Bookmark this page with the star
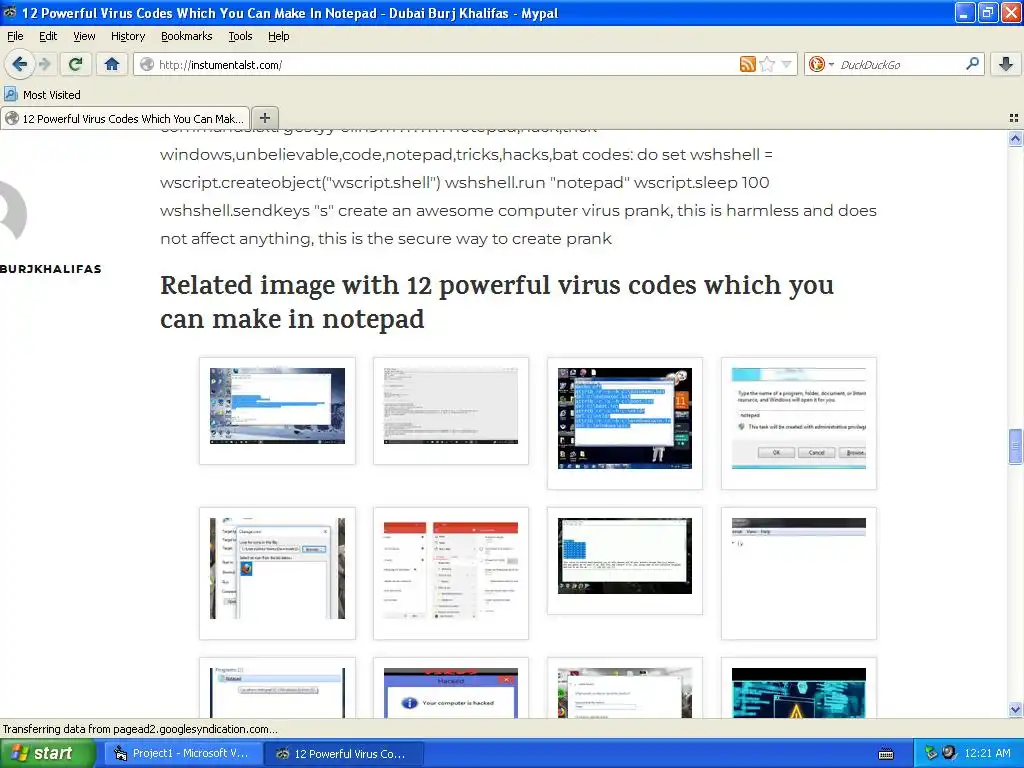This screenshot has width=1024, height=768. point(767,64)
